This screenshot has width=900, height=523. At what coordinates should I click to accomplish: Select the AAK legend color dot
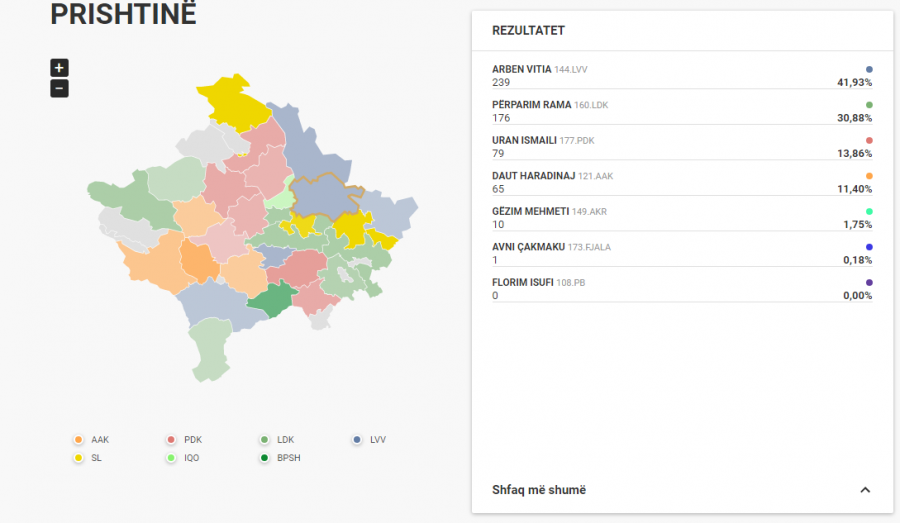[x=79, y=440]
